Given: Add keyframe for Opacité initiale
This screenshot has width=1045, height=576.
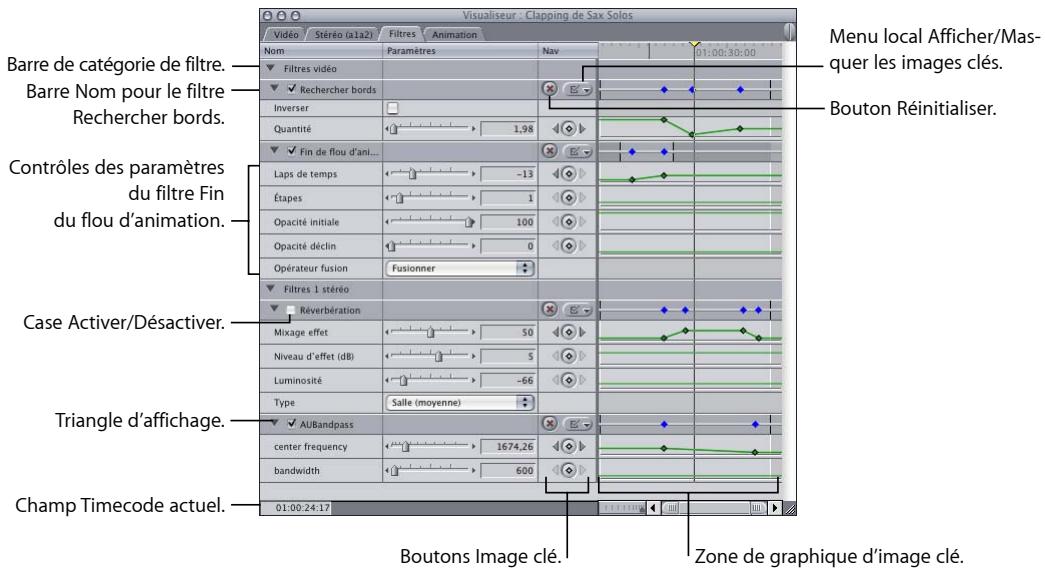Looking at the screenshot, I should pyautogui.click(x=568, y=222).
